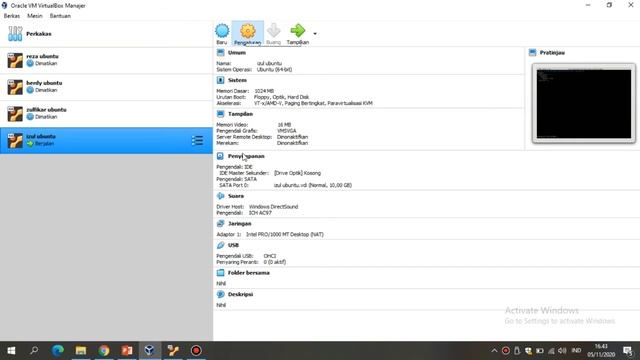Select the zulfikar ubuntu VM entry
Screen dimensions: 640x360
106,114
